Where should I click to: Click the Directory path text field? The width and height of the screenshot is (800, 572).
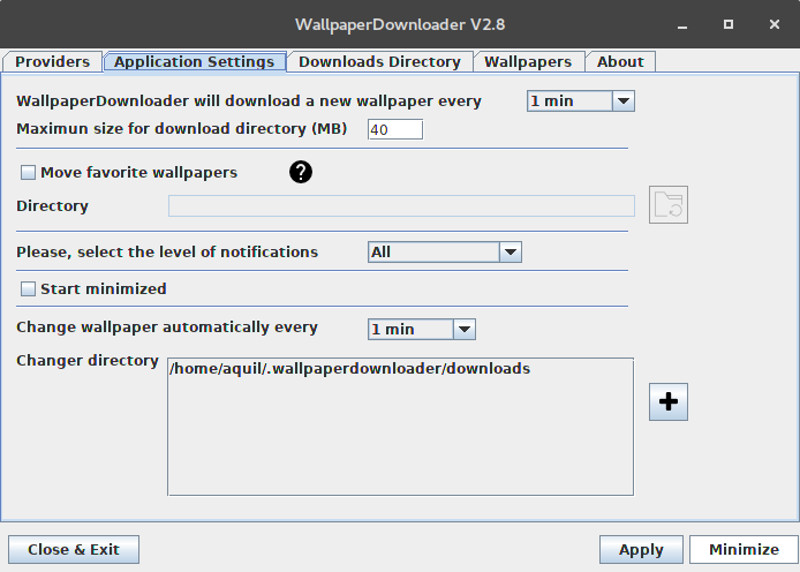402,206
